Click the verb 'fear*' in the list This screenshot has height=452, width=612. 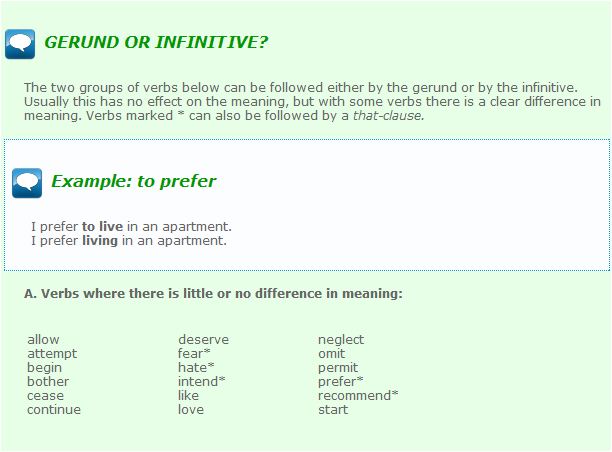tap(194, 354)
